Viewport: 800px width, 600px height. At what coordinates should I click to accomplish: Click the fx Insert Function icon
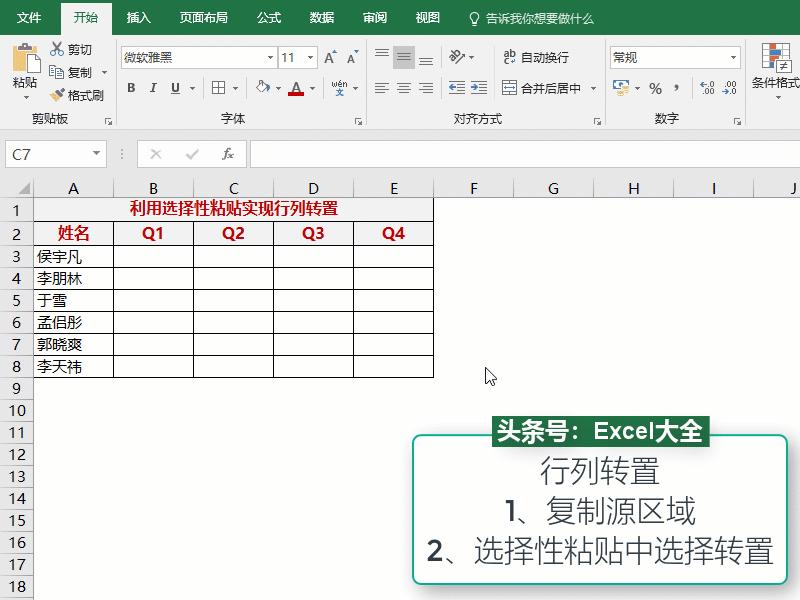228,154
